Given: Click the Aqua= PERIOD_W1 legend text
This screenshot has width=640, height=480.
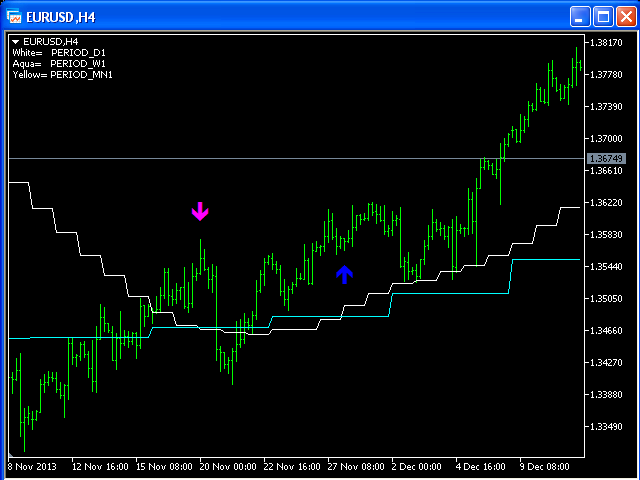Looking at the screenshot, I should click(58, 63).
